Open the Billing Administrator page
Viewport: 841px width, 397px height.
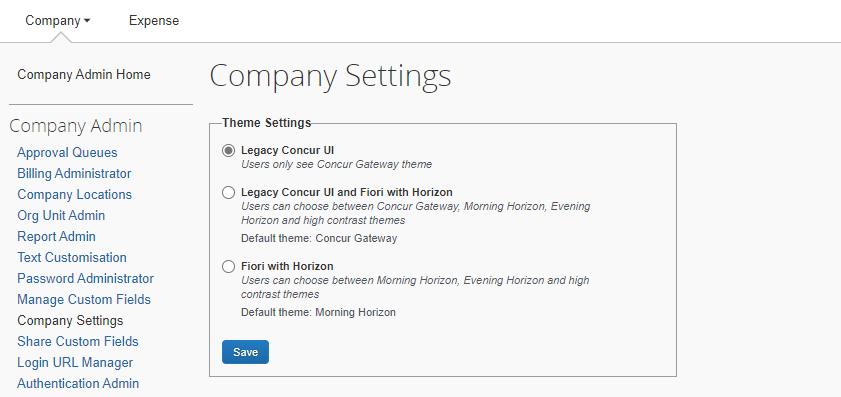click(74, 173)
